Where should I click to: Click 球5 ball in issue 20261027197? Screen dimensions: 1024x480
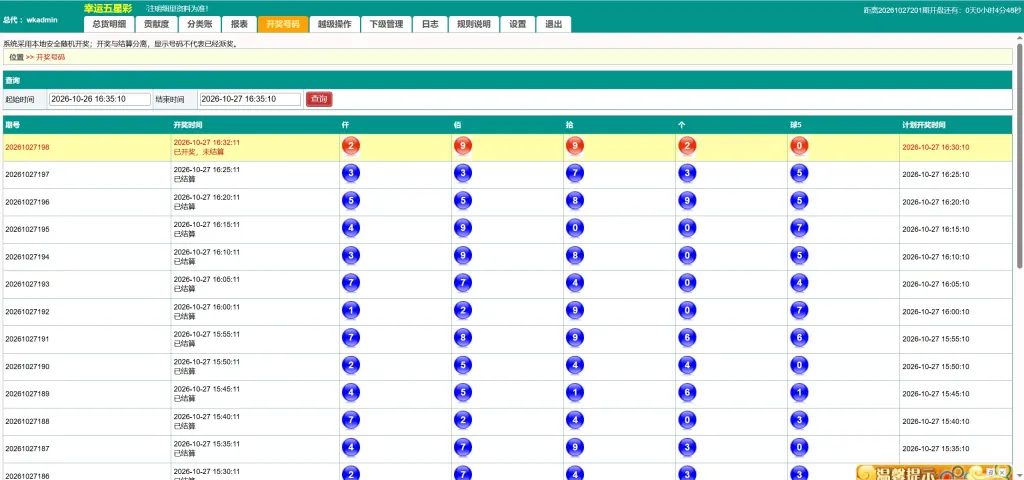799,174
